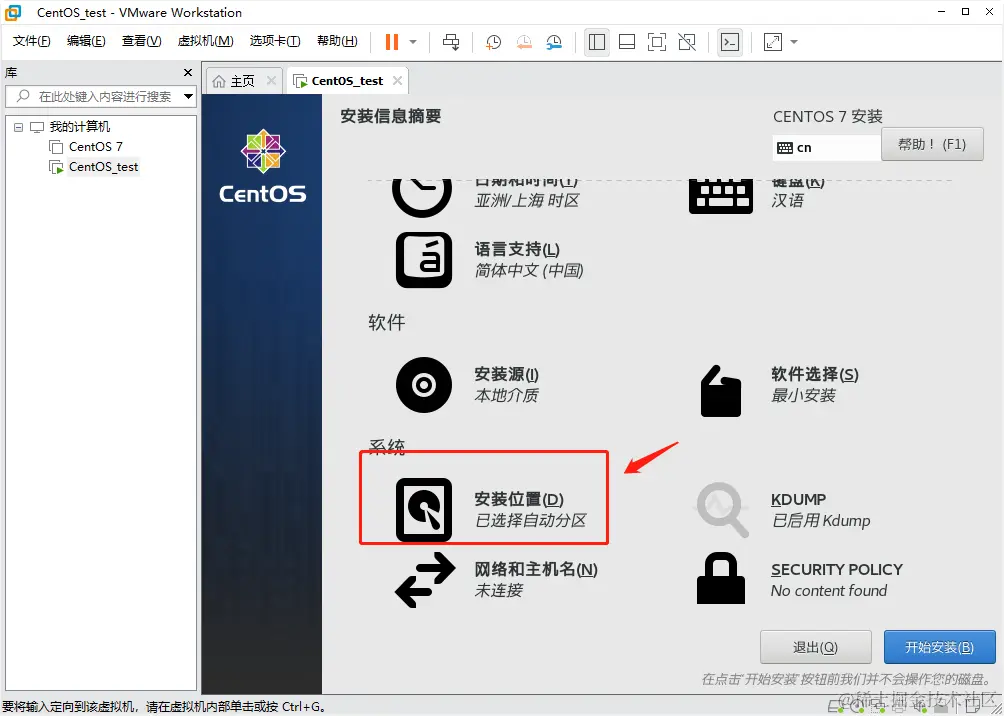Image resolution: width=1004 pixels, height=716 pixels.
Task: Open the 查看(V) menu
Action: pyautogui.click(x=141, y=42)
